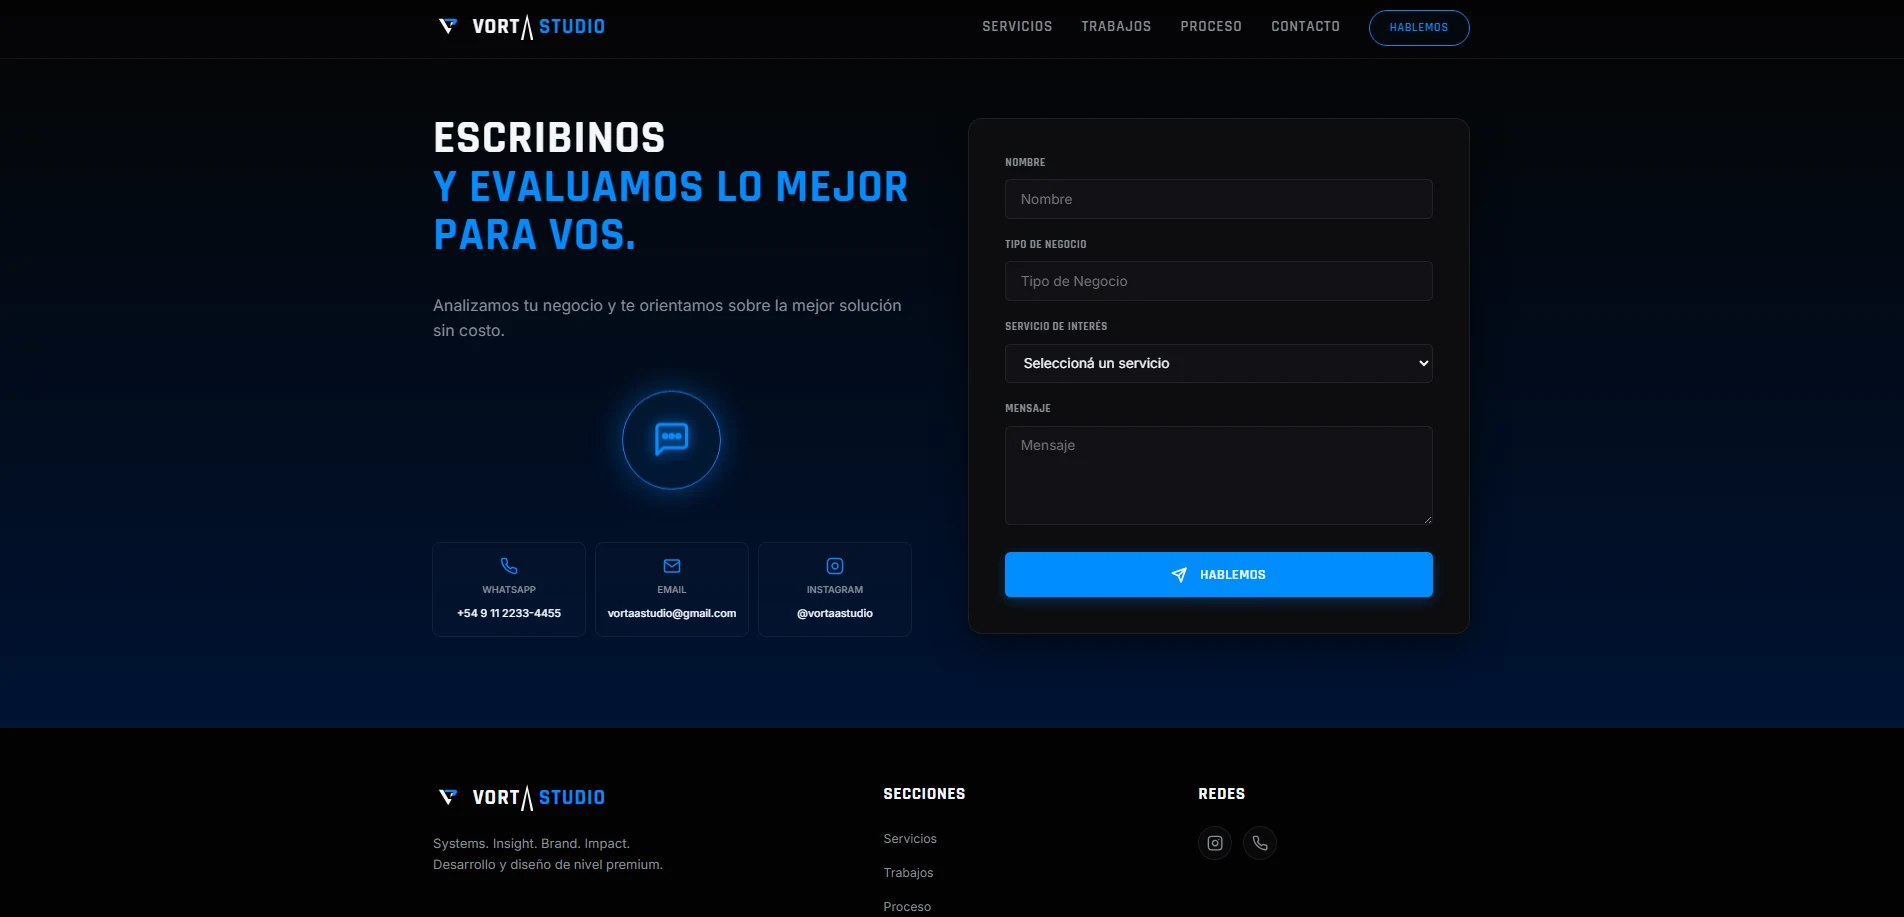This screenshot has height=917, width=1904.
Task: Click the vortaastudio@gmail.com email address
Action: point(672,613)
